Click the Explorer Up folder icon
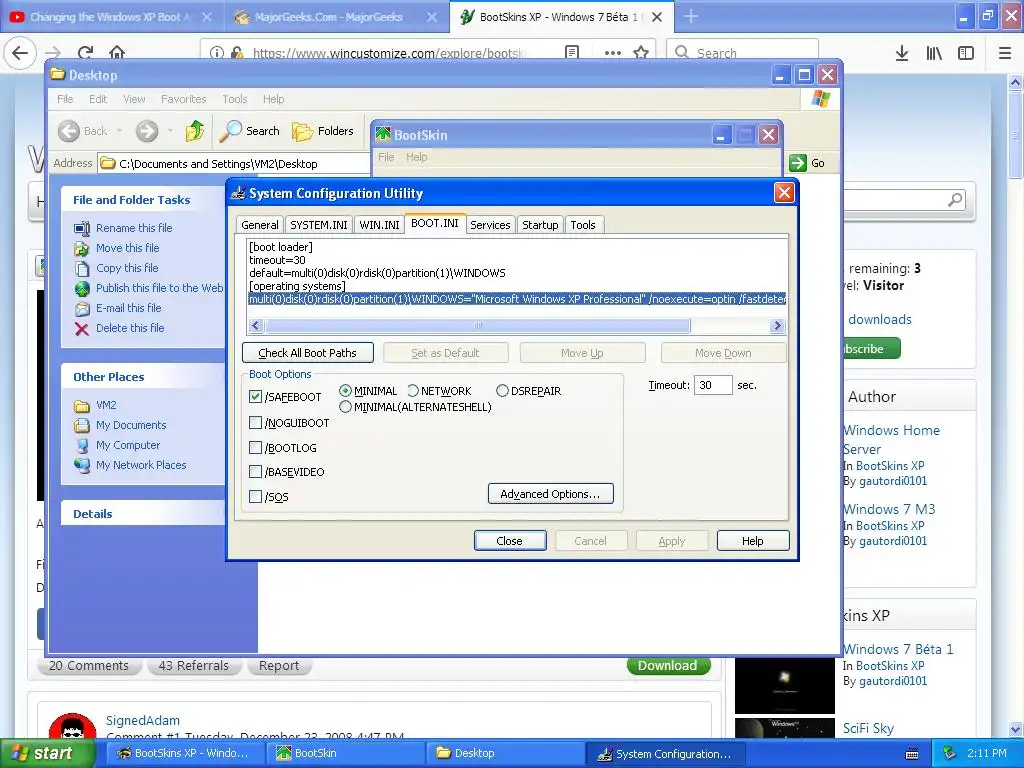The height and width of the screenshot is (768, 1024). pyautogui.click(x=195, y=131)
